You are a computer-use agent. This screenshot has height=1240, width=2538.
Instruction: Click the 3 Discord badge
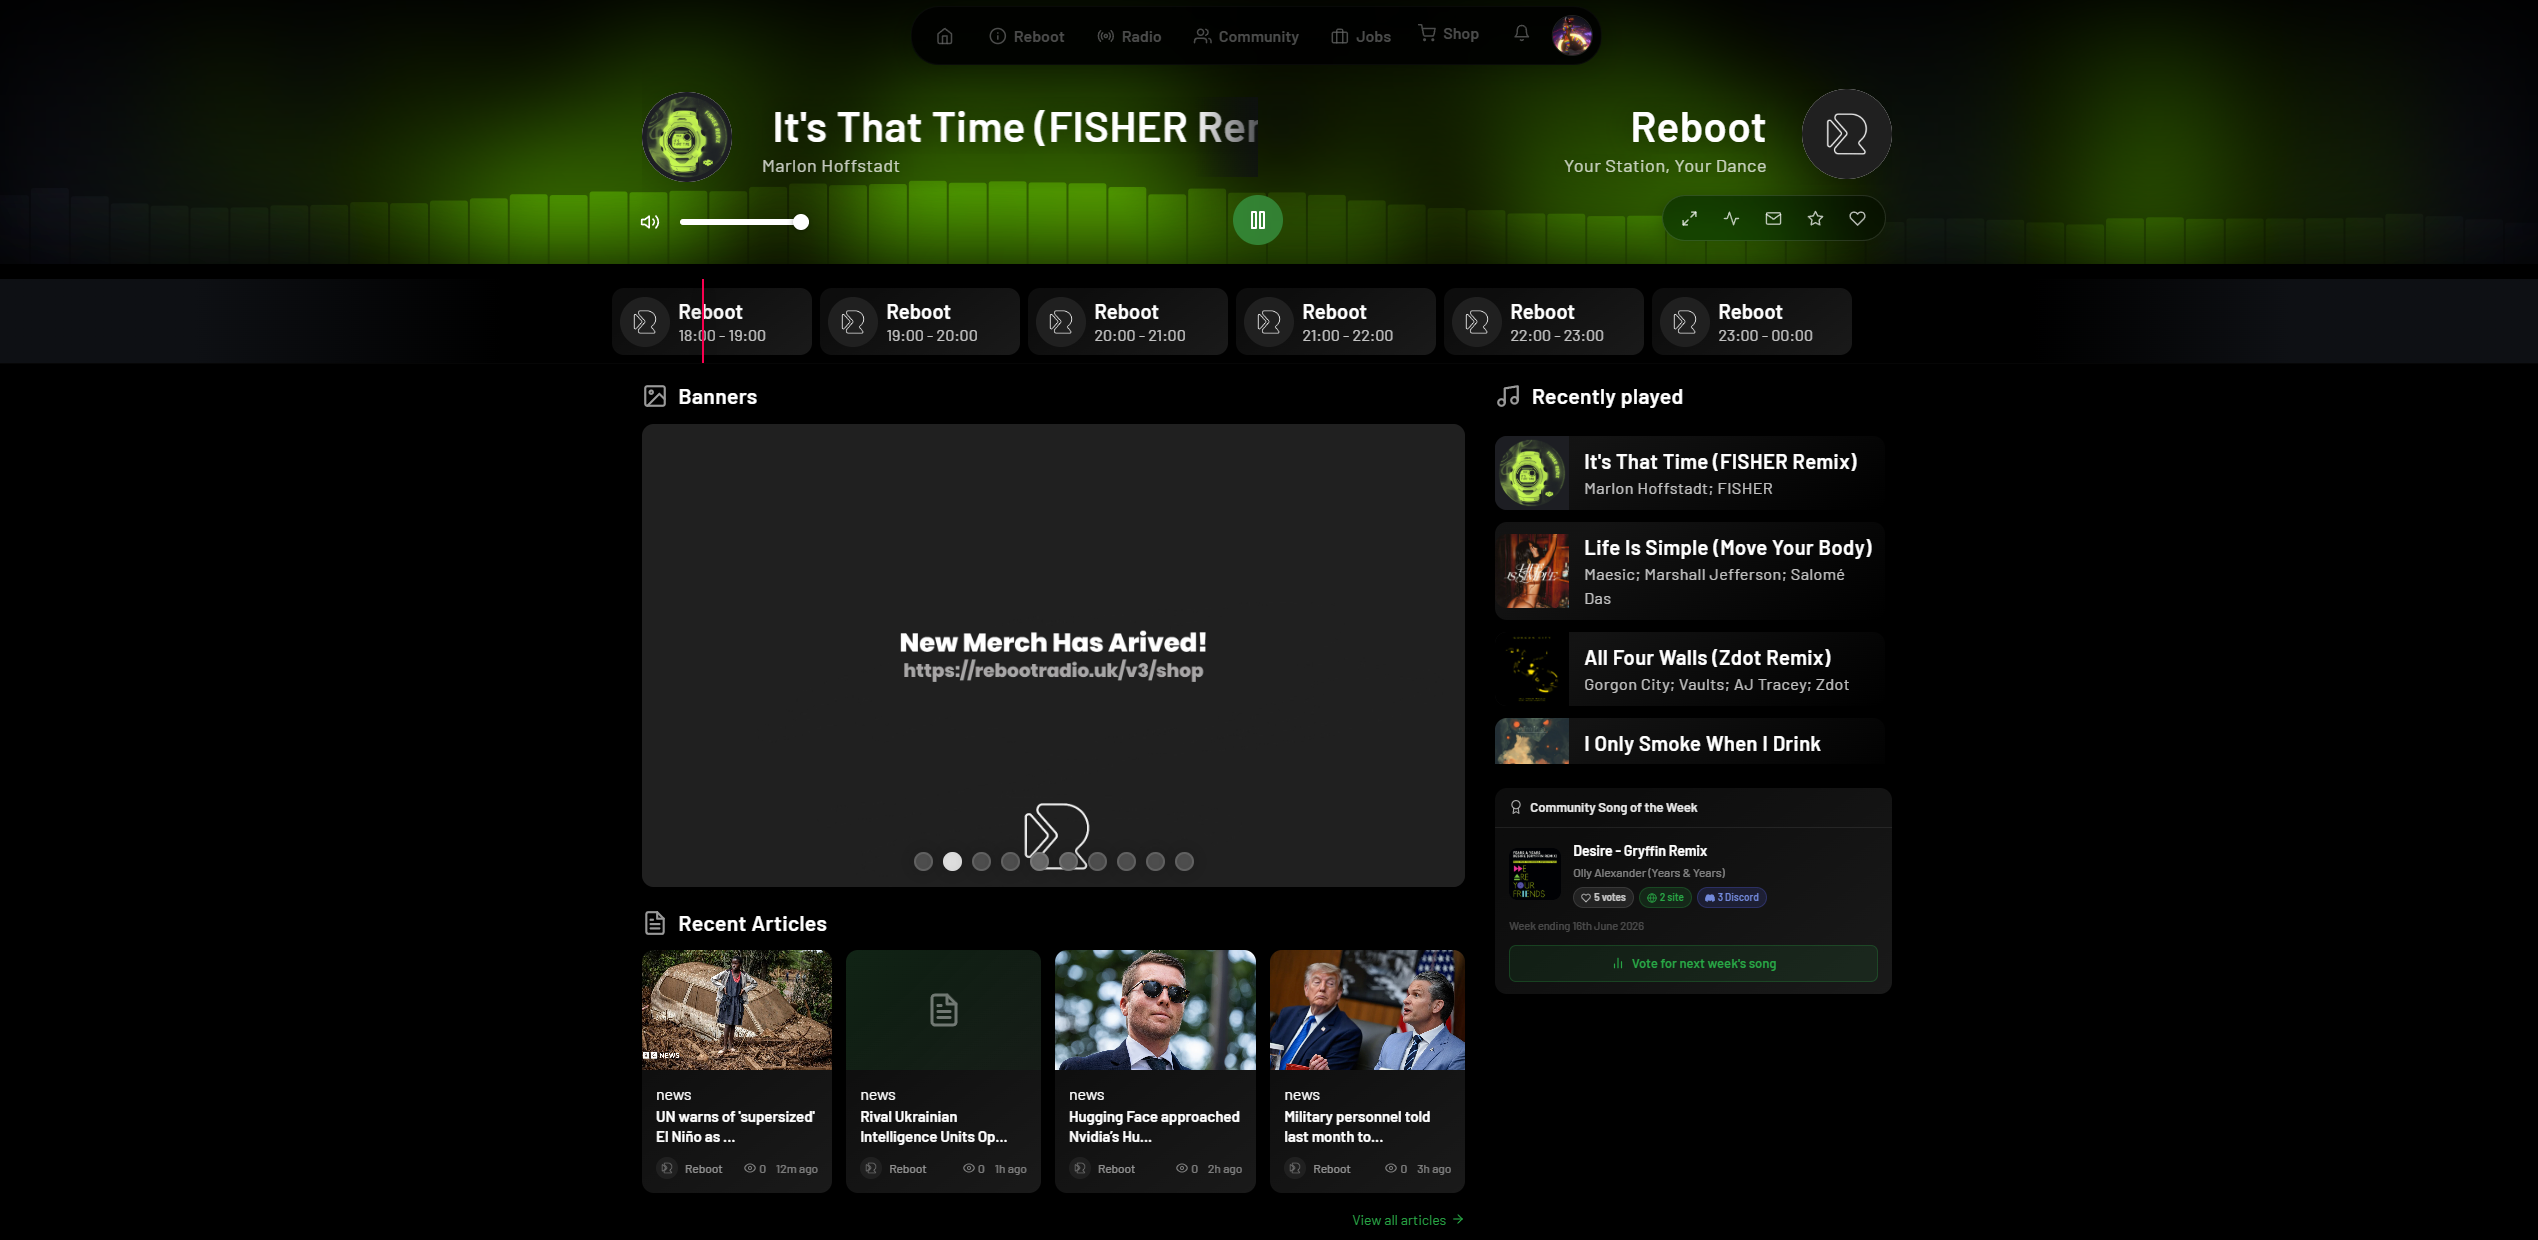(x=1731, y=897)
